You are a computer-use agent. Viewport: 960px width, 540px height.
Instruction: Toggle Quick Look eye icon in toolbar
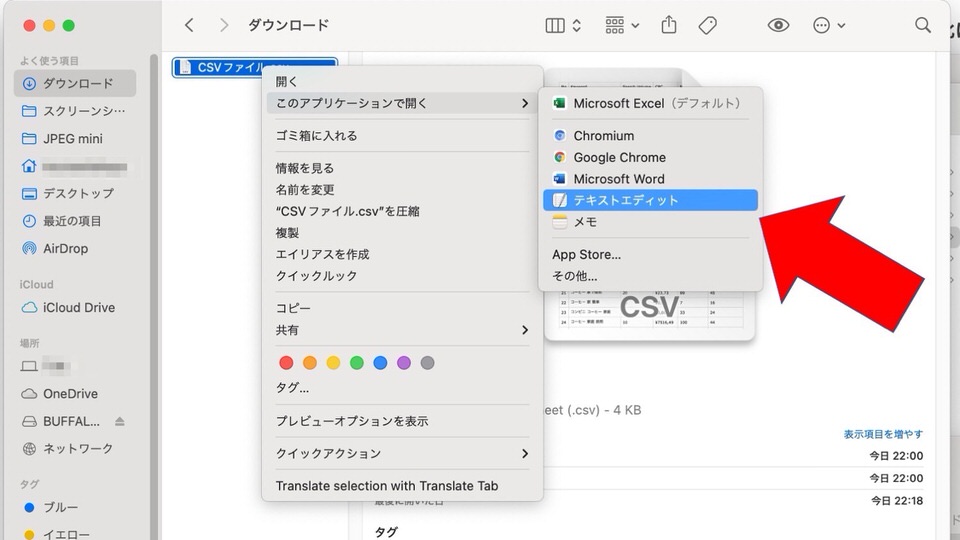(778, 26)
